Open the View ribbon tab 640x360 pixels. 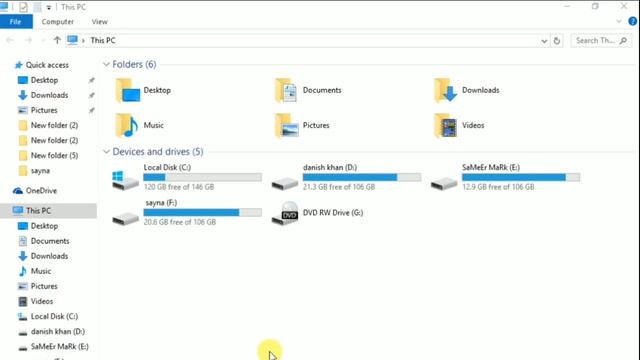[100, 22]
